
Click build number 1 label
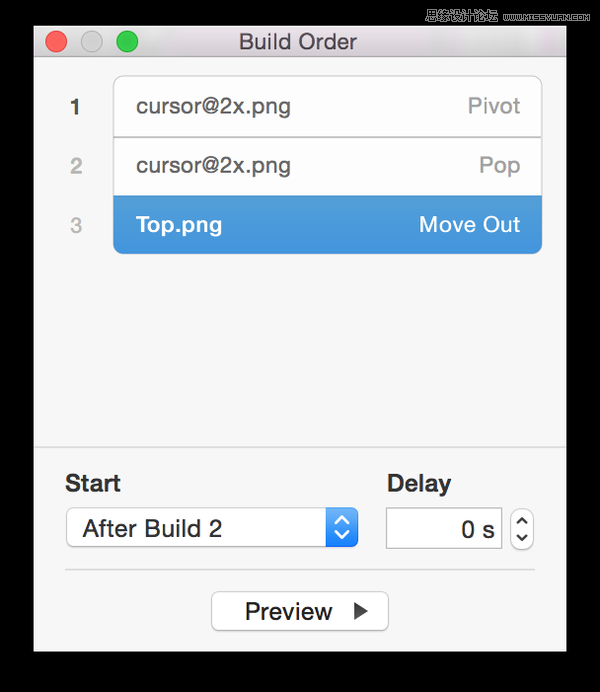point(75,107)
